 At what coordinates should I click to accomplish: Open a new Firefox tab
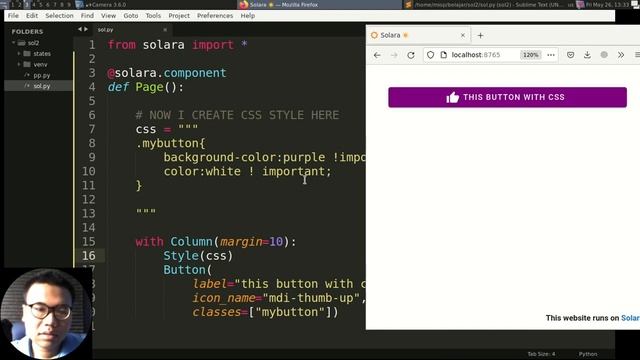(x=480, y=36)
